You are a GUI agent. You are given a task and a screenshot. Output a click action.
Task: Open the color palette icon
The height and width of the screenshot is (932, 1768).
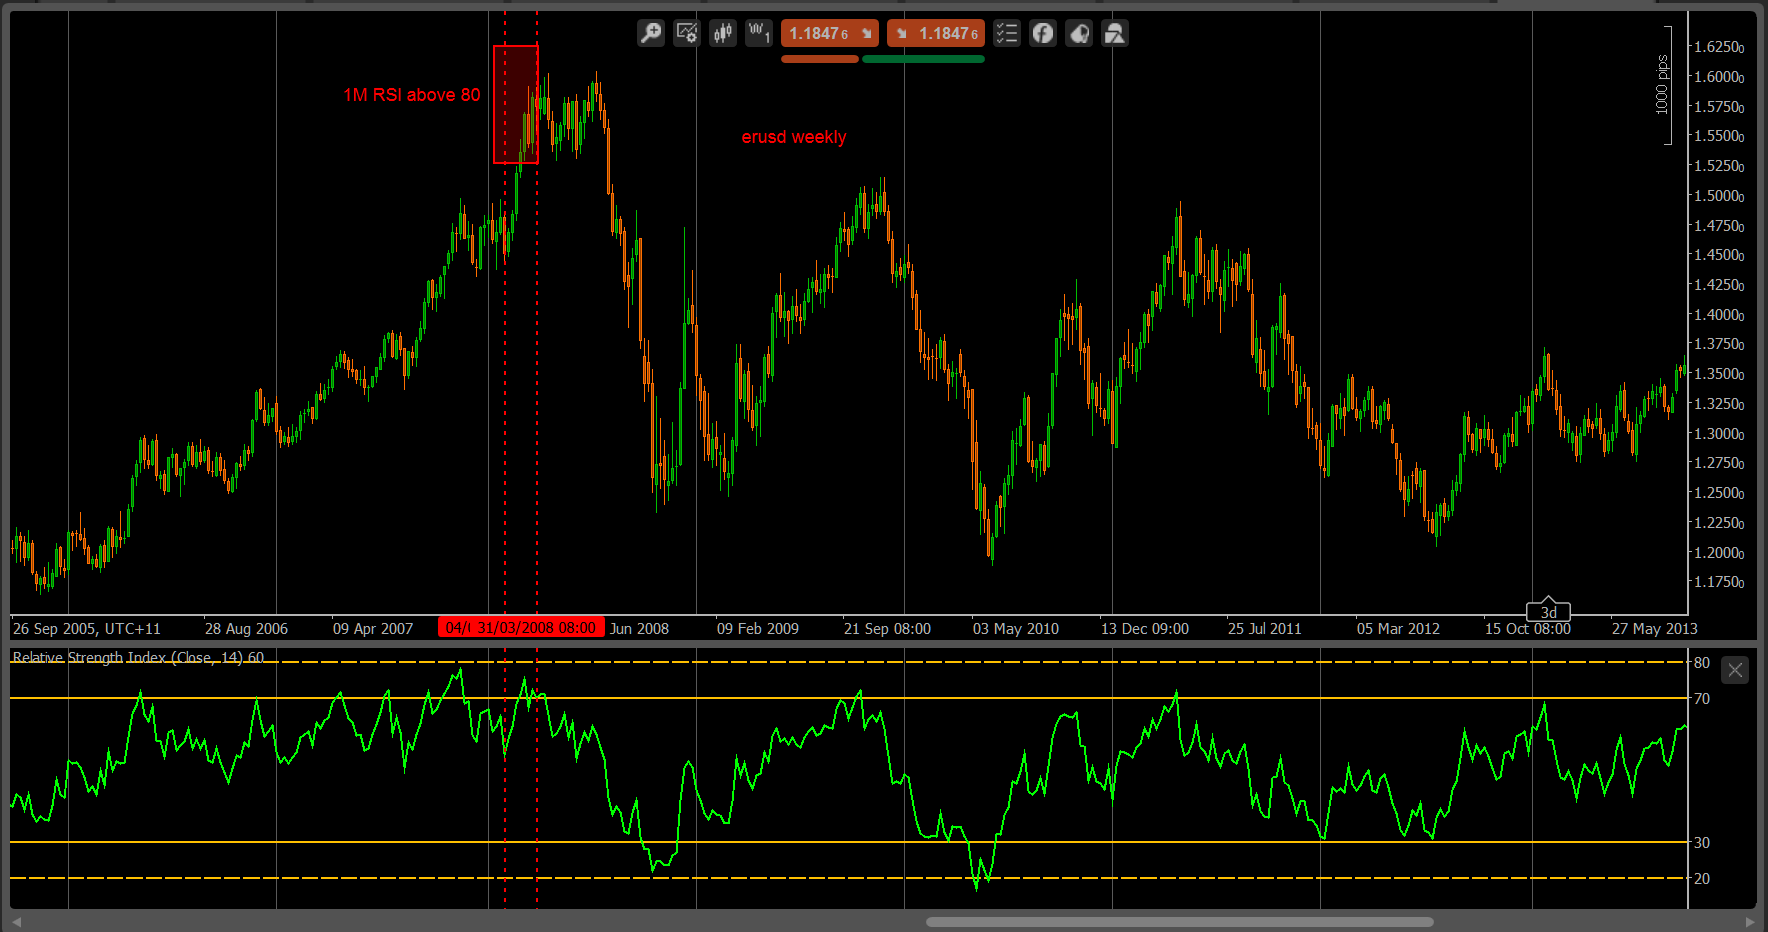point(1079,34)
